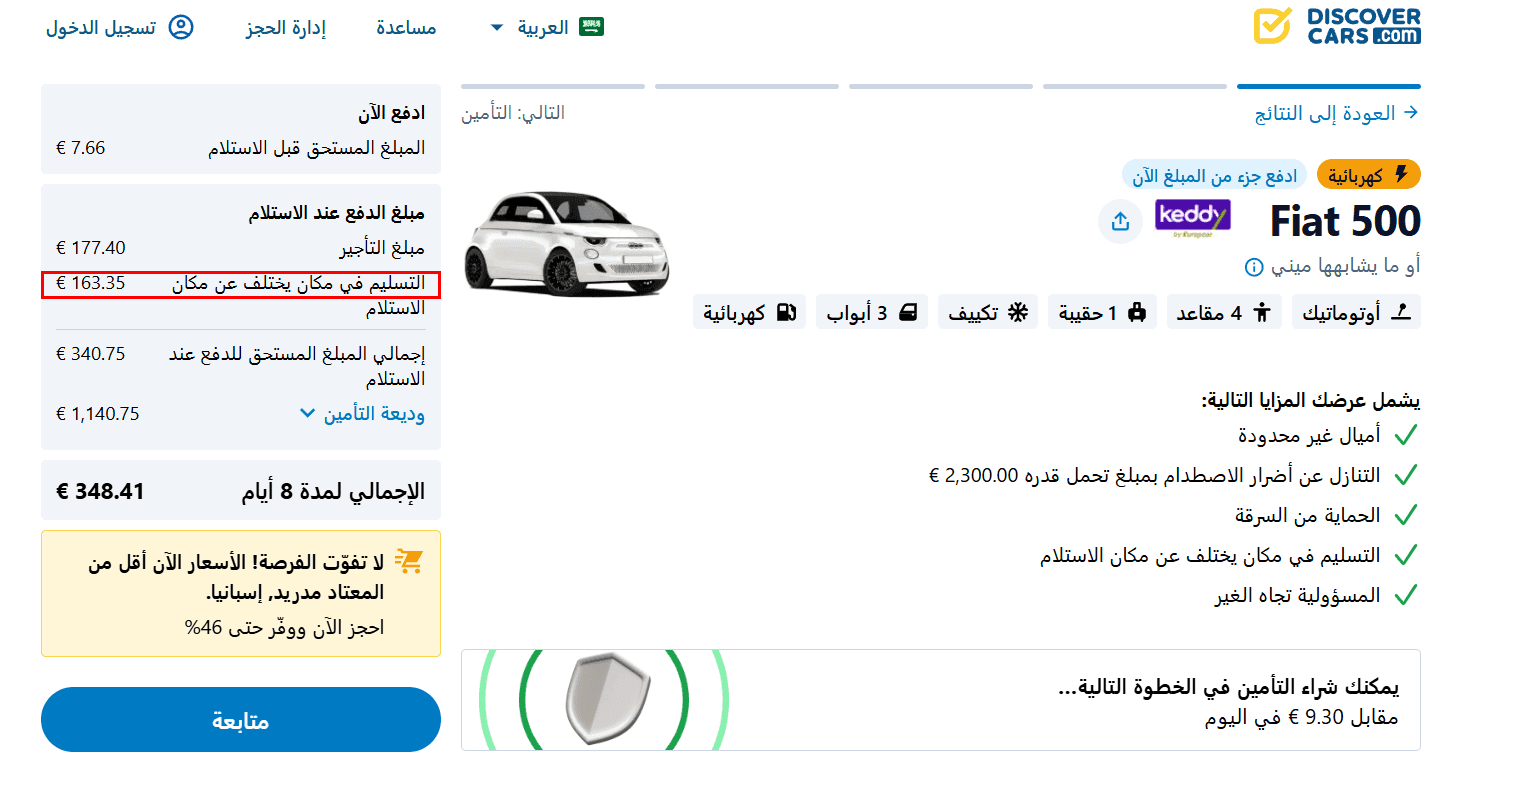Image resolution: width=1518 pixels, height=791 pixels.
Task: Open the مساعدة help menu item
Action: click(x=406, y=28)
